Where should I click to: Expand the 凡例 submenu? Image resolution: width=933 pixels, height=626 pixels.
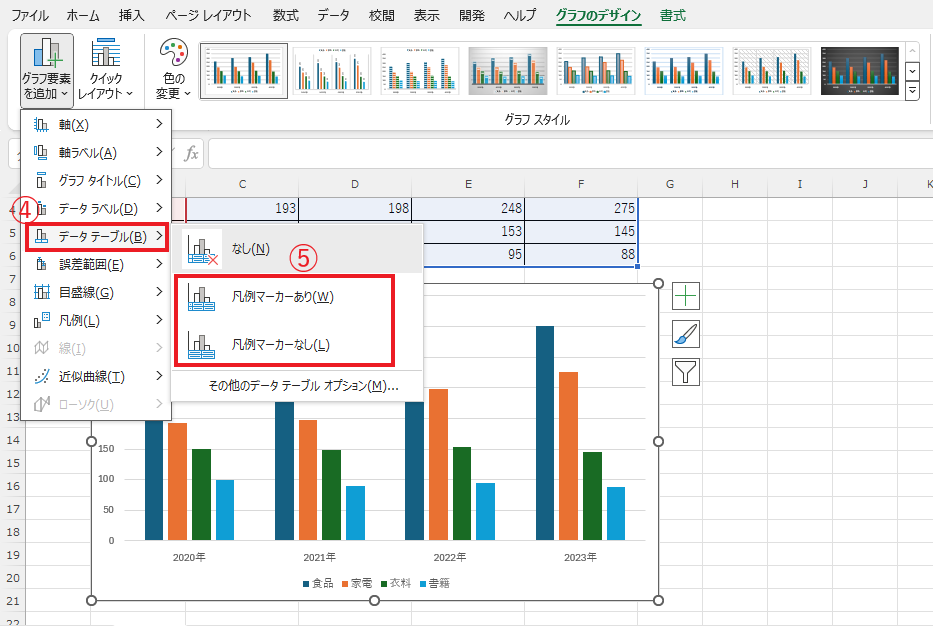coord(97,320)
